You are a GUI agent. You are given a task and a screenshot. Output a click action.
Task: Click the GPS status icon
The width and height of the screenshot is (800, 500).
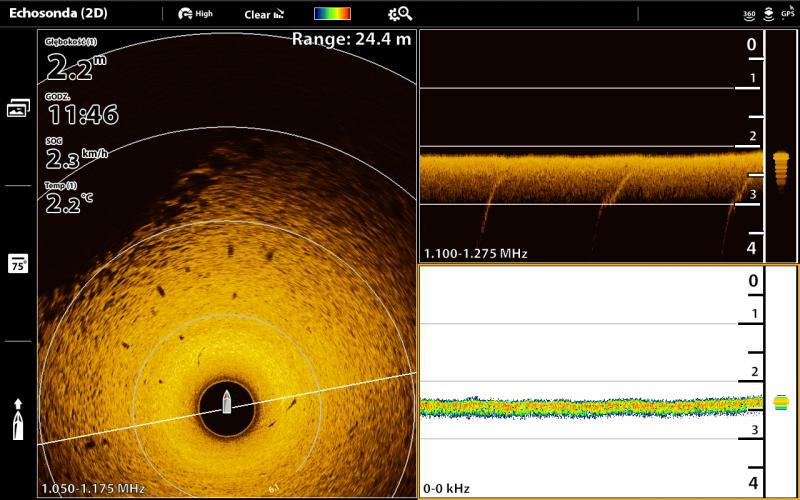(x=787, y=14)
